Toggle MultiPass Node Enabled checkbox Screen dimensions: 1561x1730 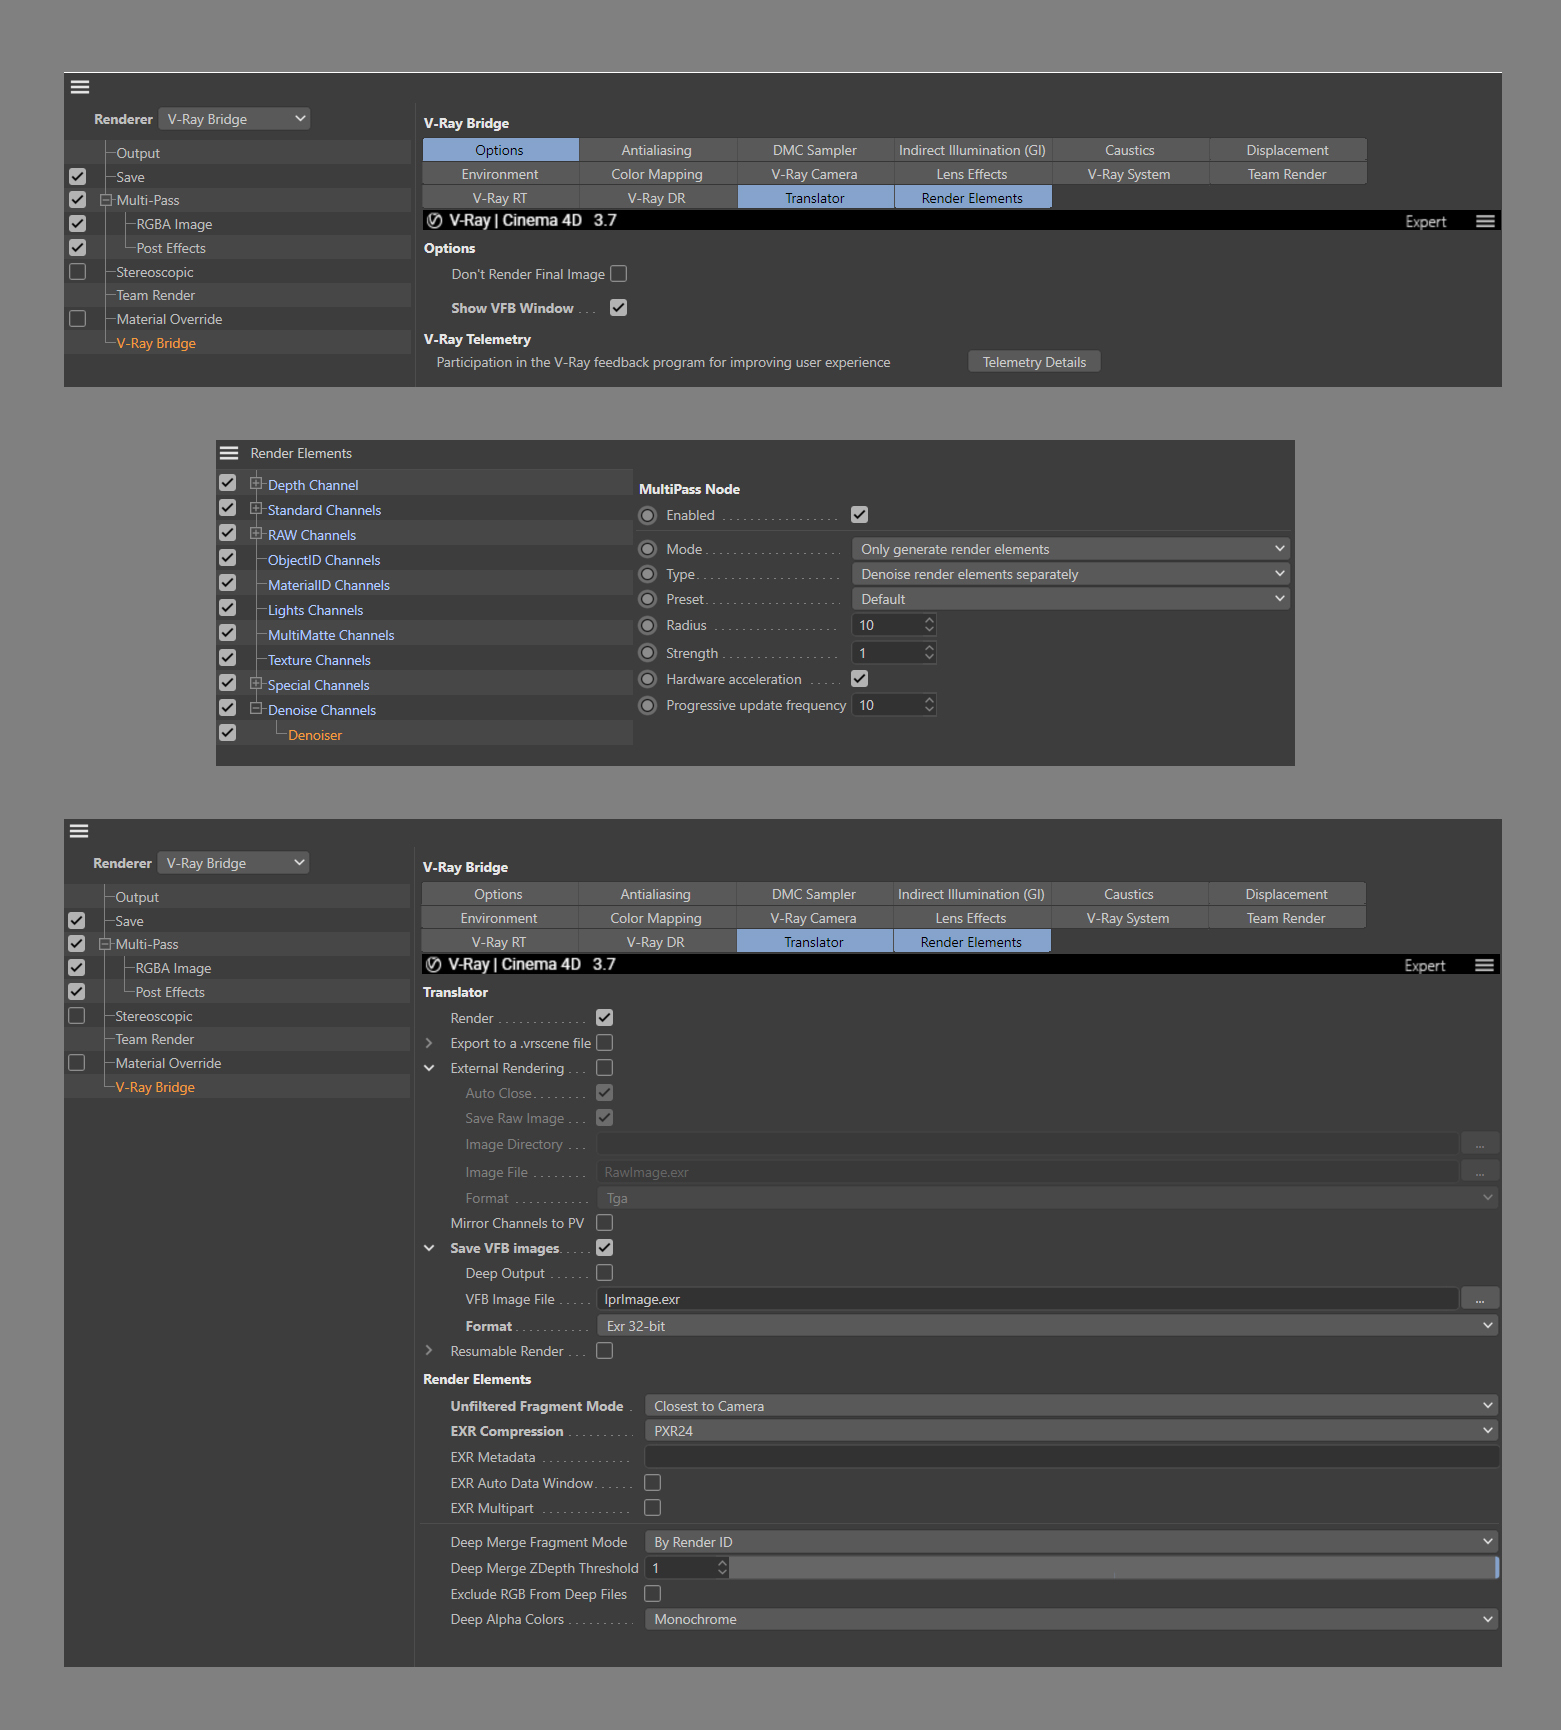(x=860, y=515)
